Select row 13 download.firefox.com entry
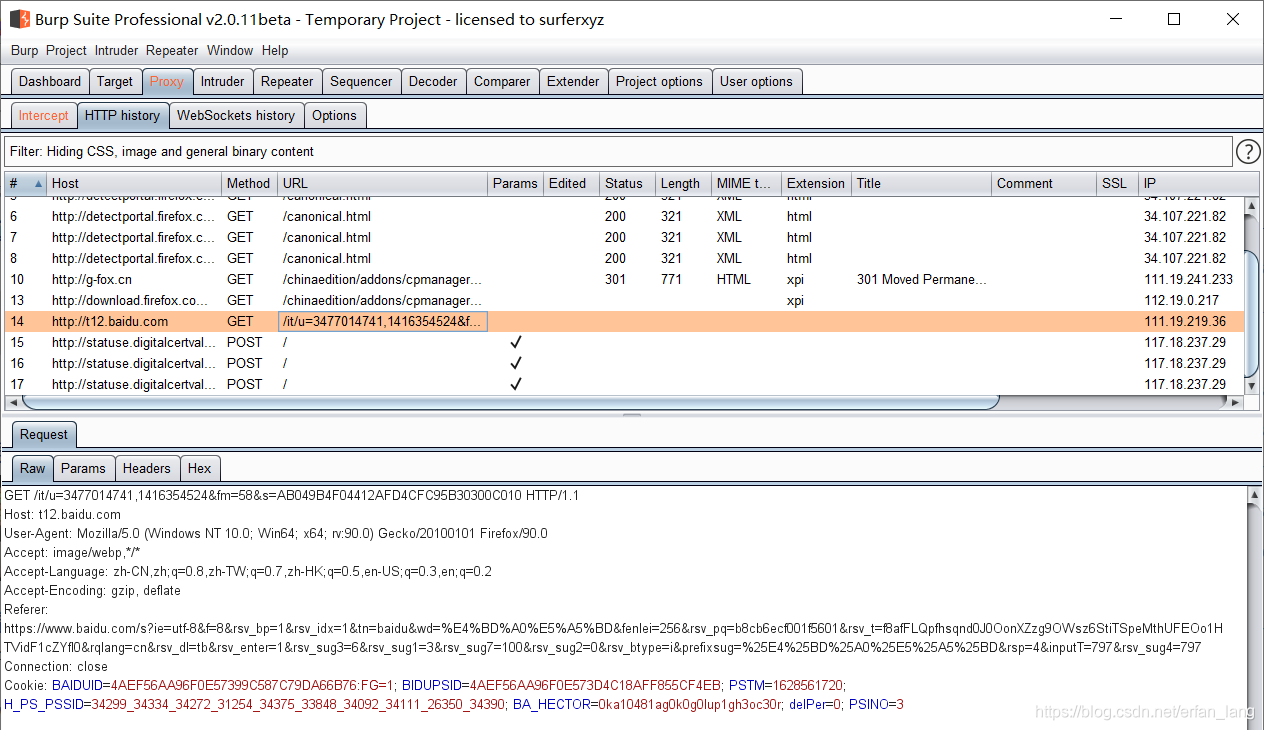 (625, 300)
